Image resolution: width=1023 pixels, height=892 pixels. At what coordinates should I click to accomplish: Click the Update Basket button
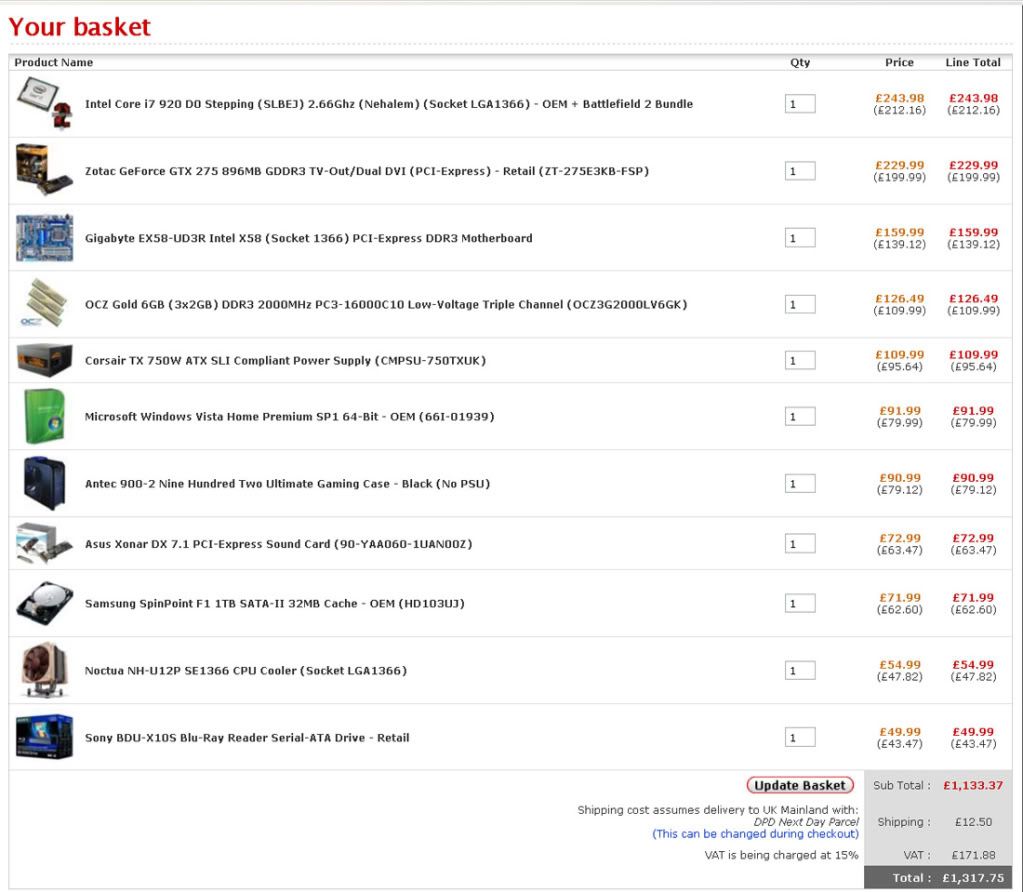pyautogui.click(x=800, y=785)
